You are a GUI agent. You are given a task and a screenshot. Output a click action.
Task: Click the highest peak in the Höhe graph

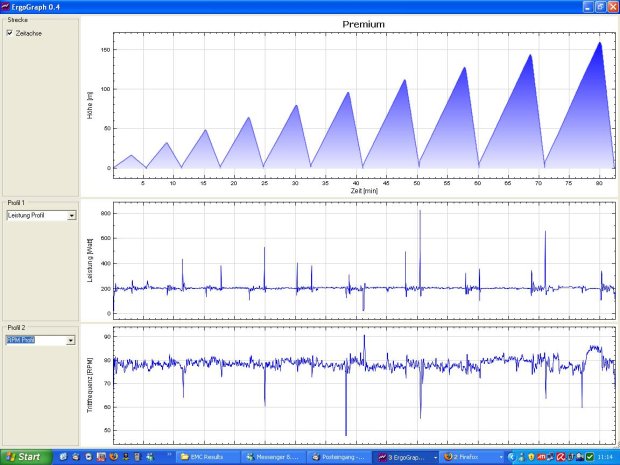599,43
